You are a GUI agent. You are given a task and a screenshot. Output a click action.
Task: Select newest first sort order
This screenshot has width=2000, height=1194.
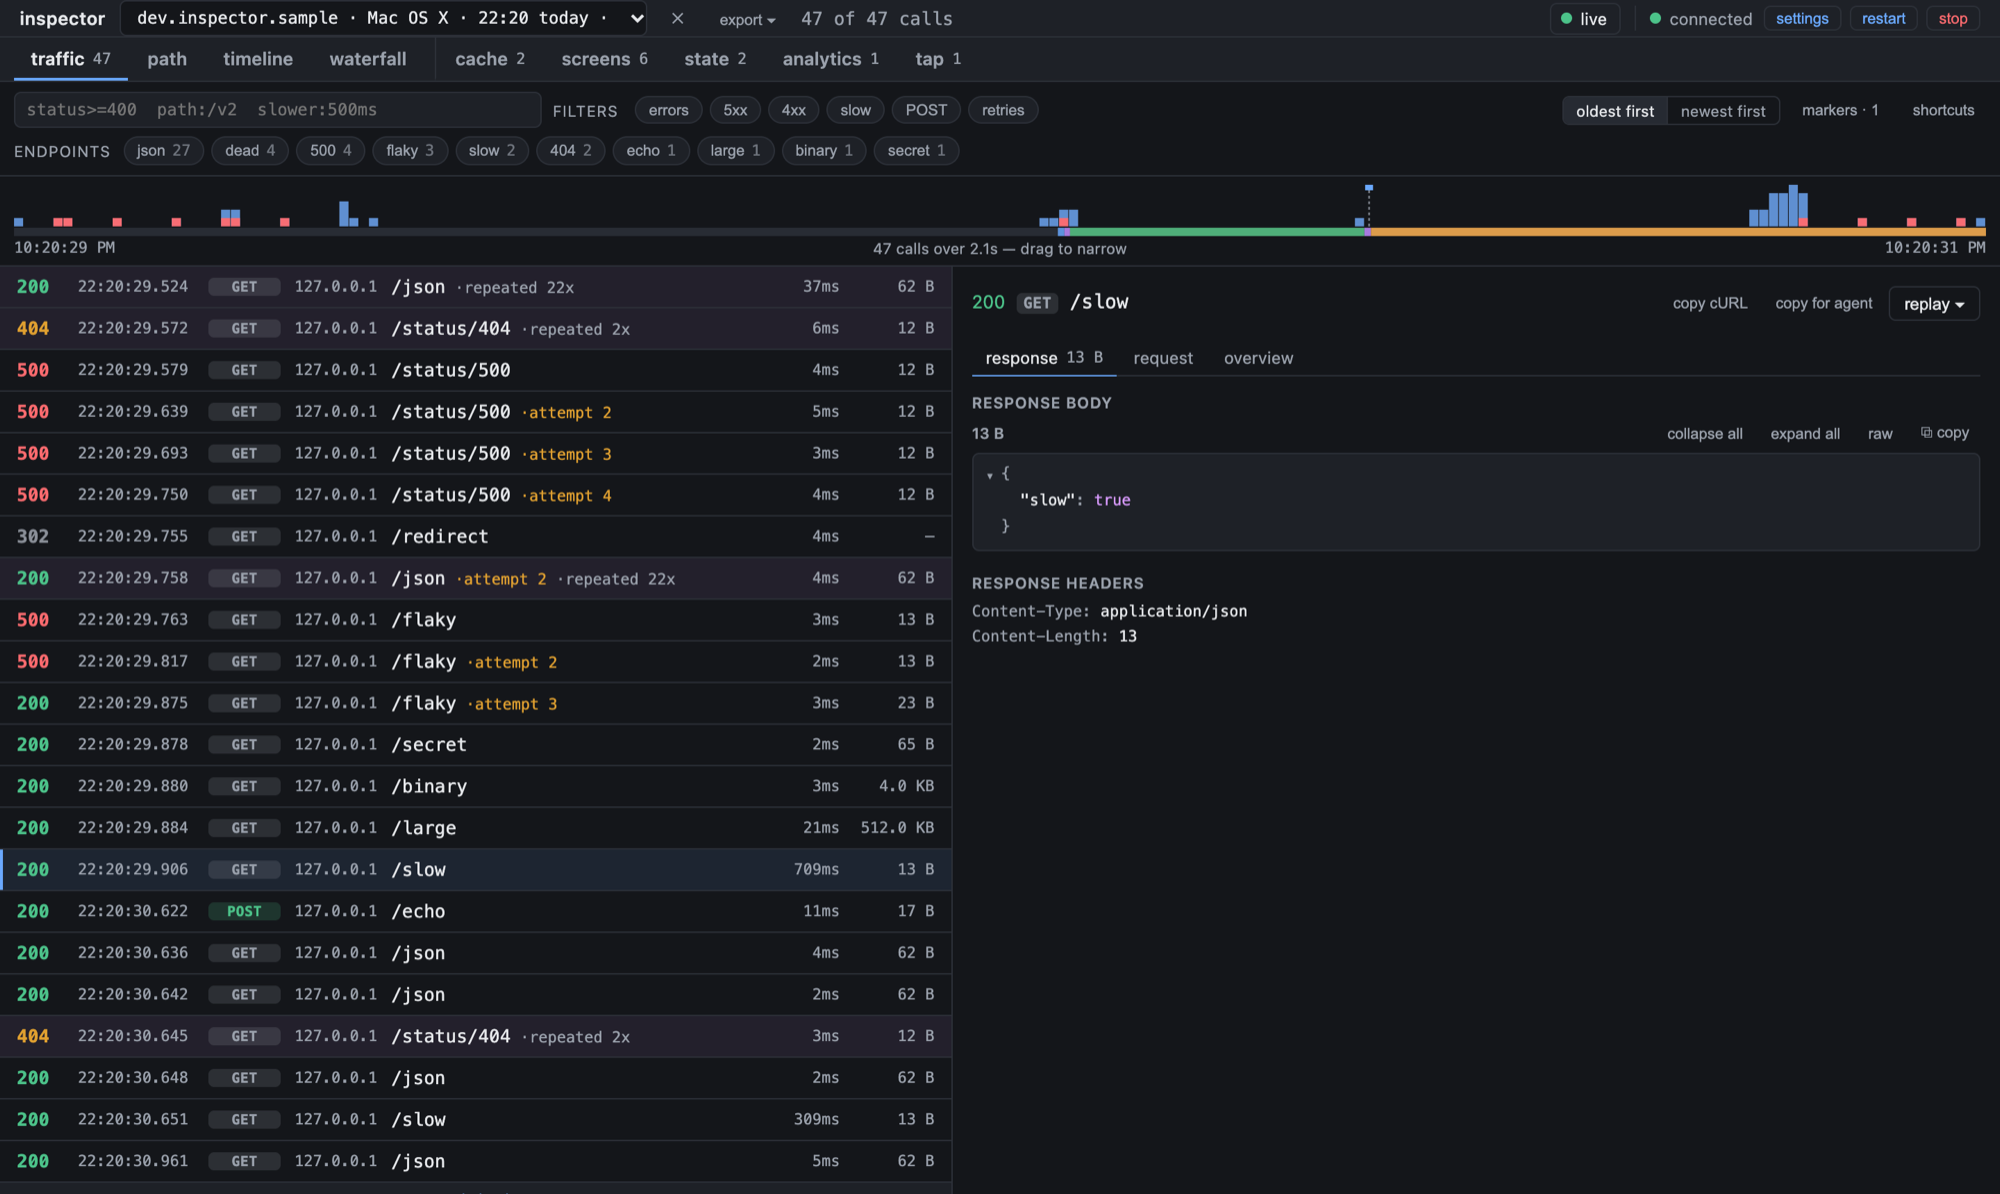pyautogui.click(x=1723, y=111)
